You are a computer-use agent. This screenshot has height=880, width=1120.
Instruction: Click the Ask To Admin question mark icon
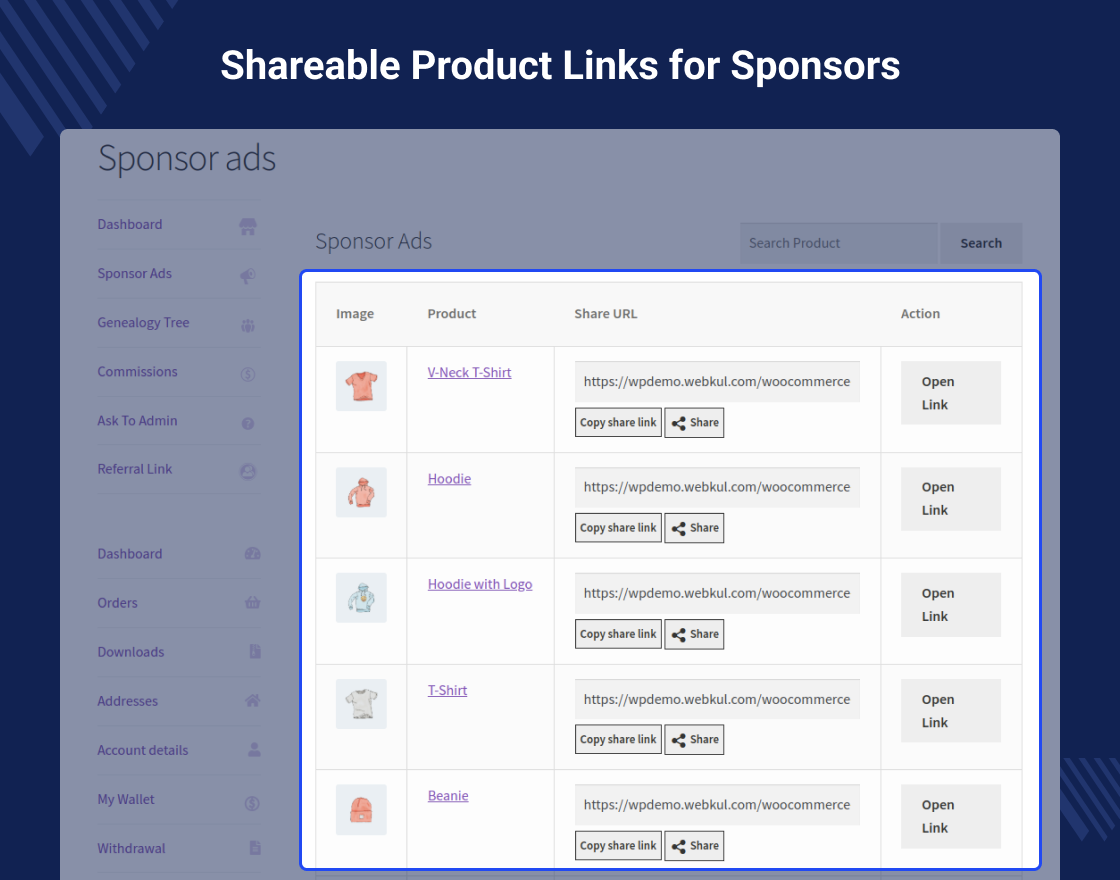pos(248,421)
